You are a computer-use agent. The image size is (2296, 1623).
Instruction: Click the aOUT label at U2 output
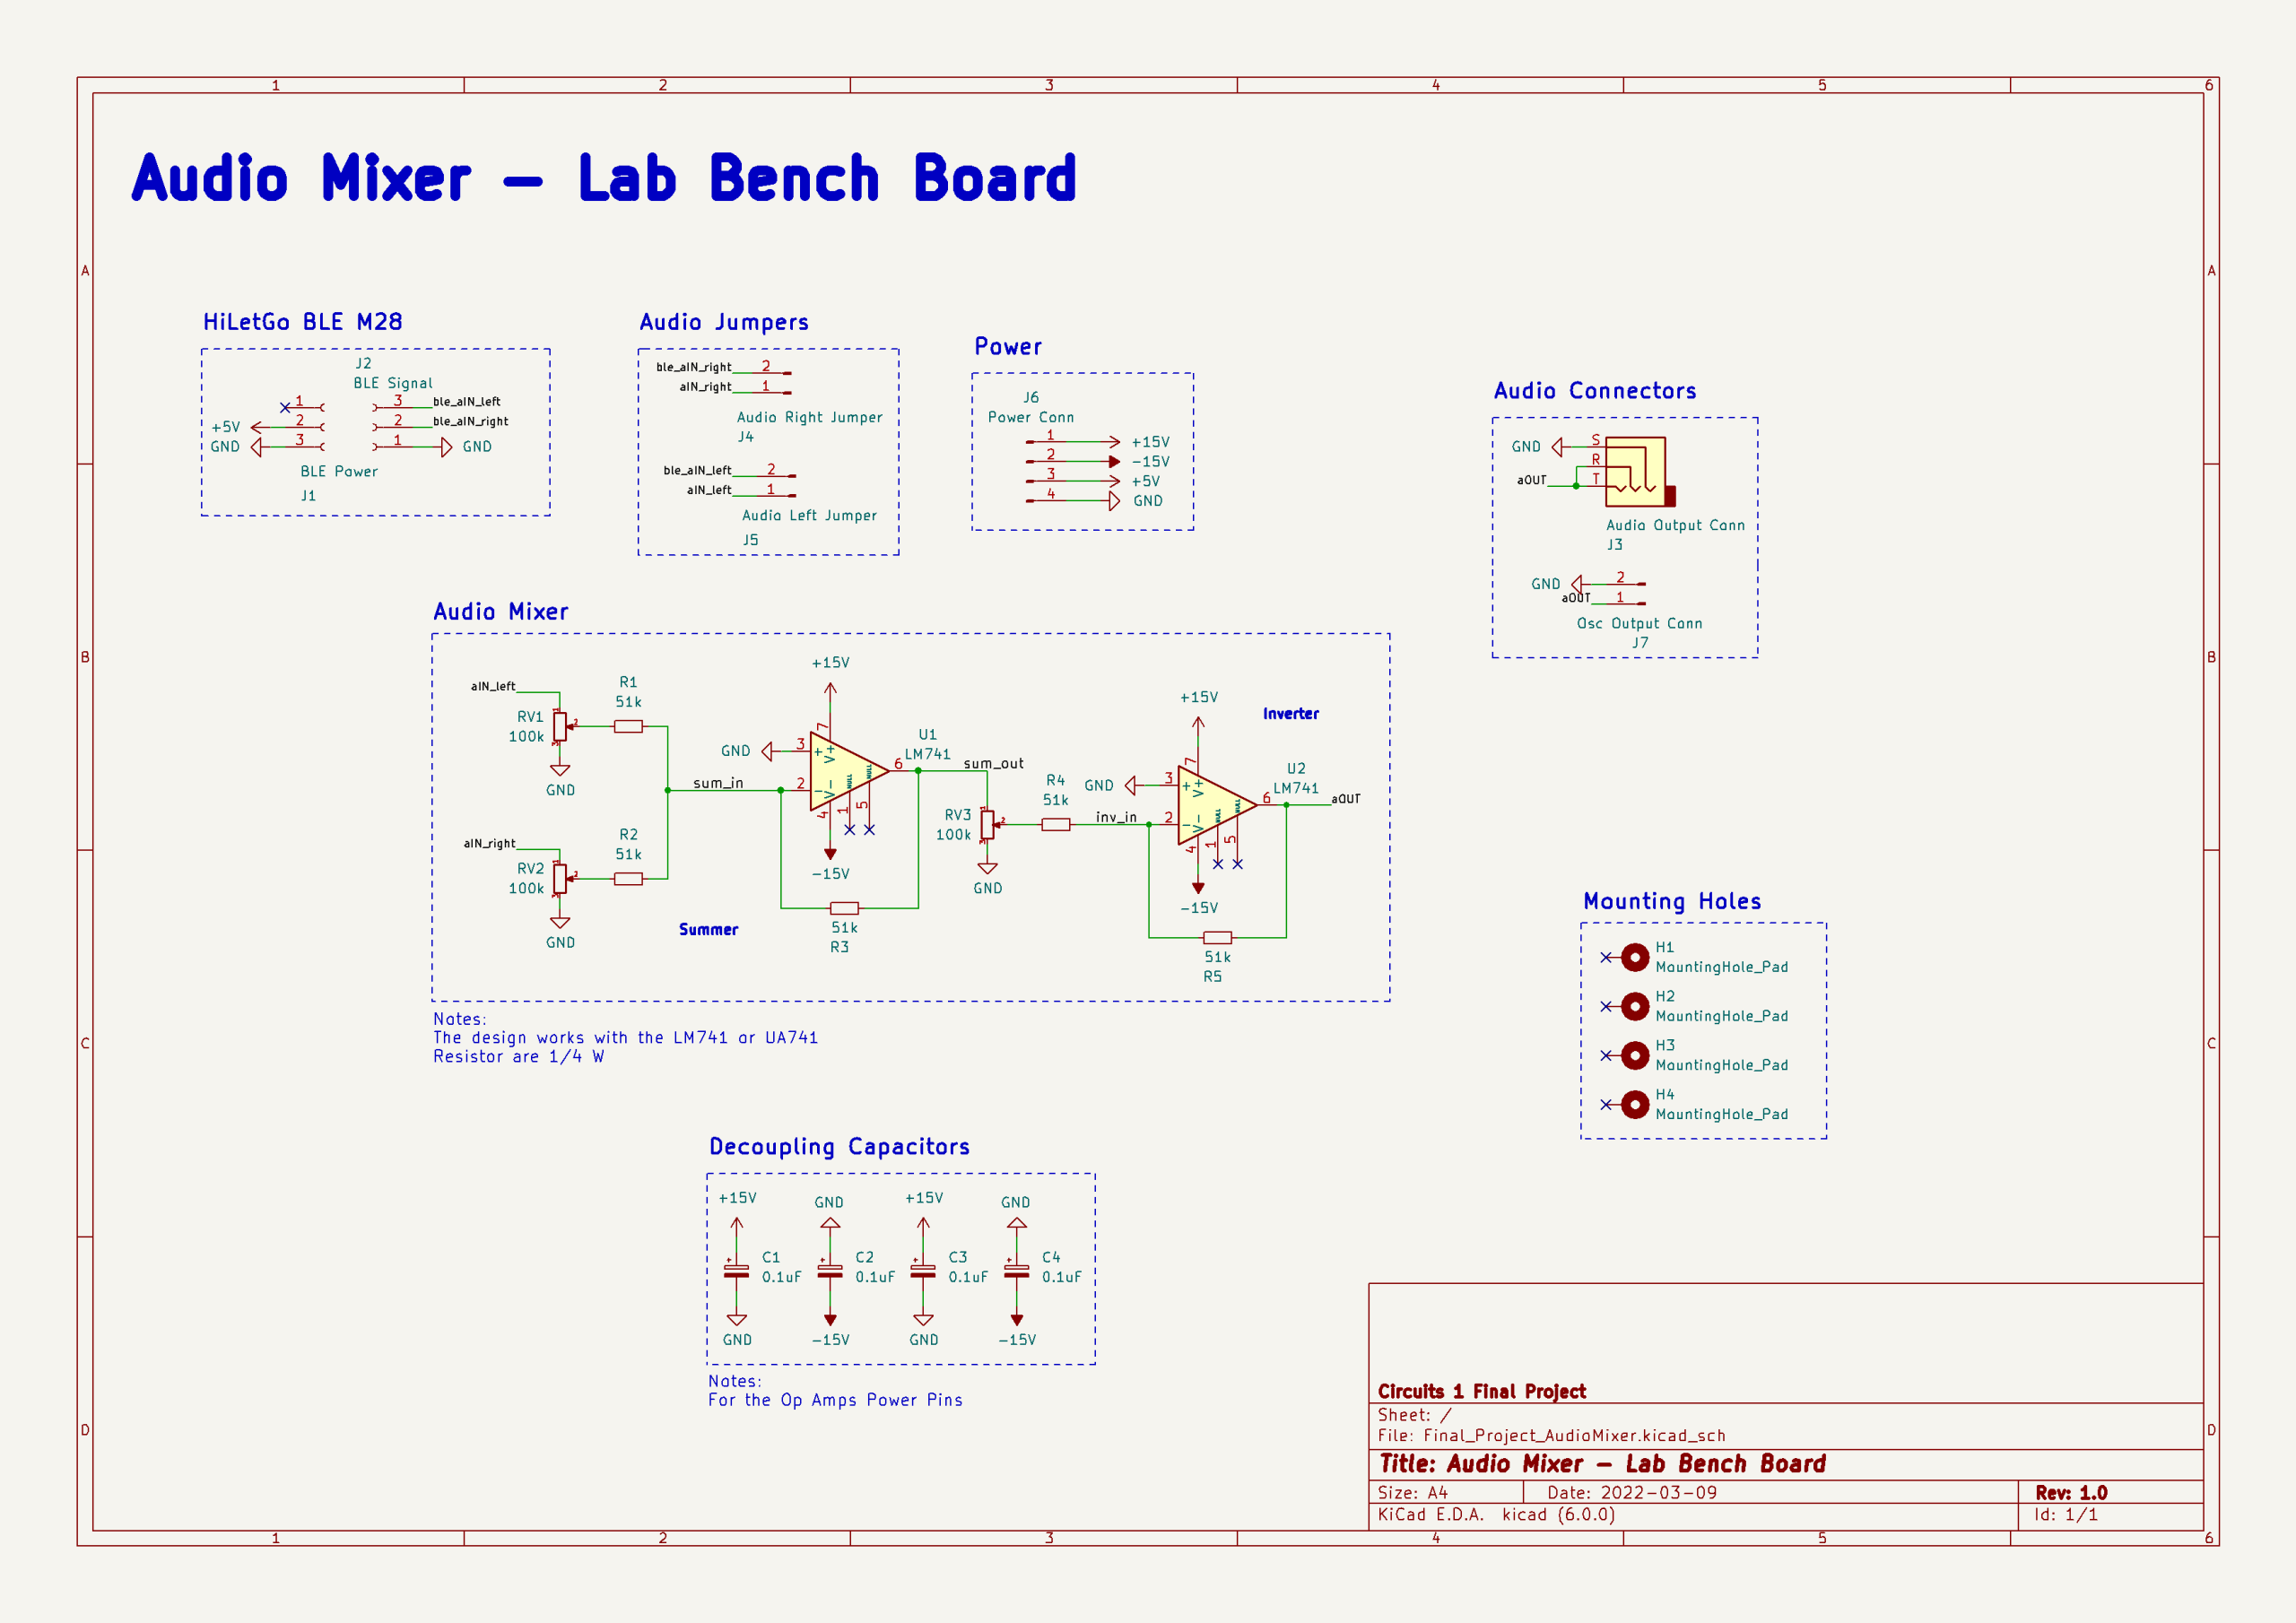click(1345, 799)
